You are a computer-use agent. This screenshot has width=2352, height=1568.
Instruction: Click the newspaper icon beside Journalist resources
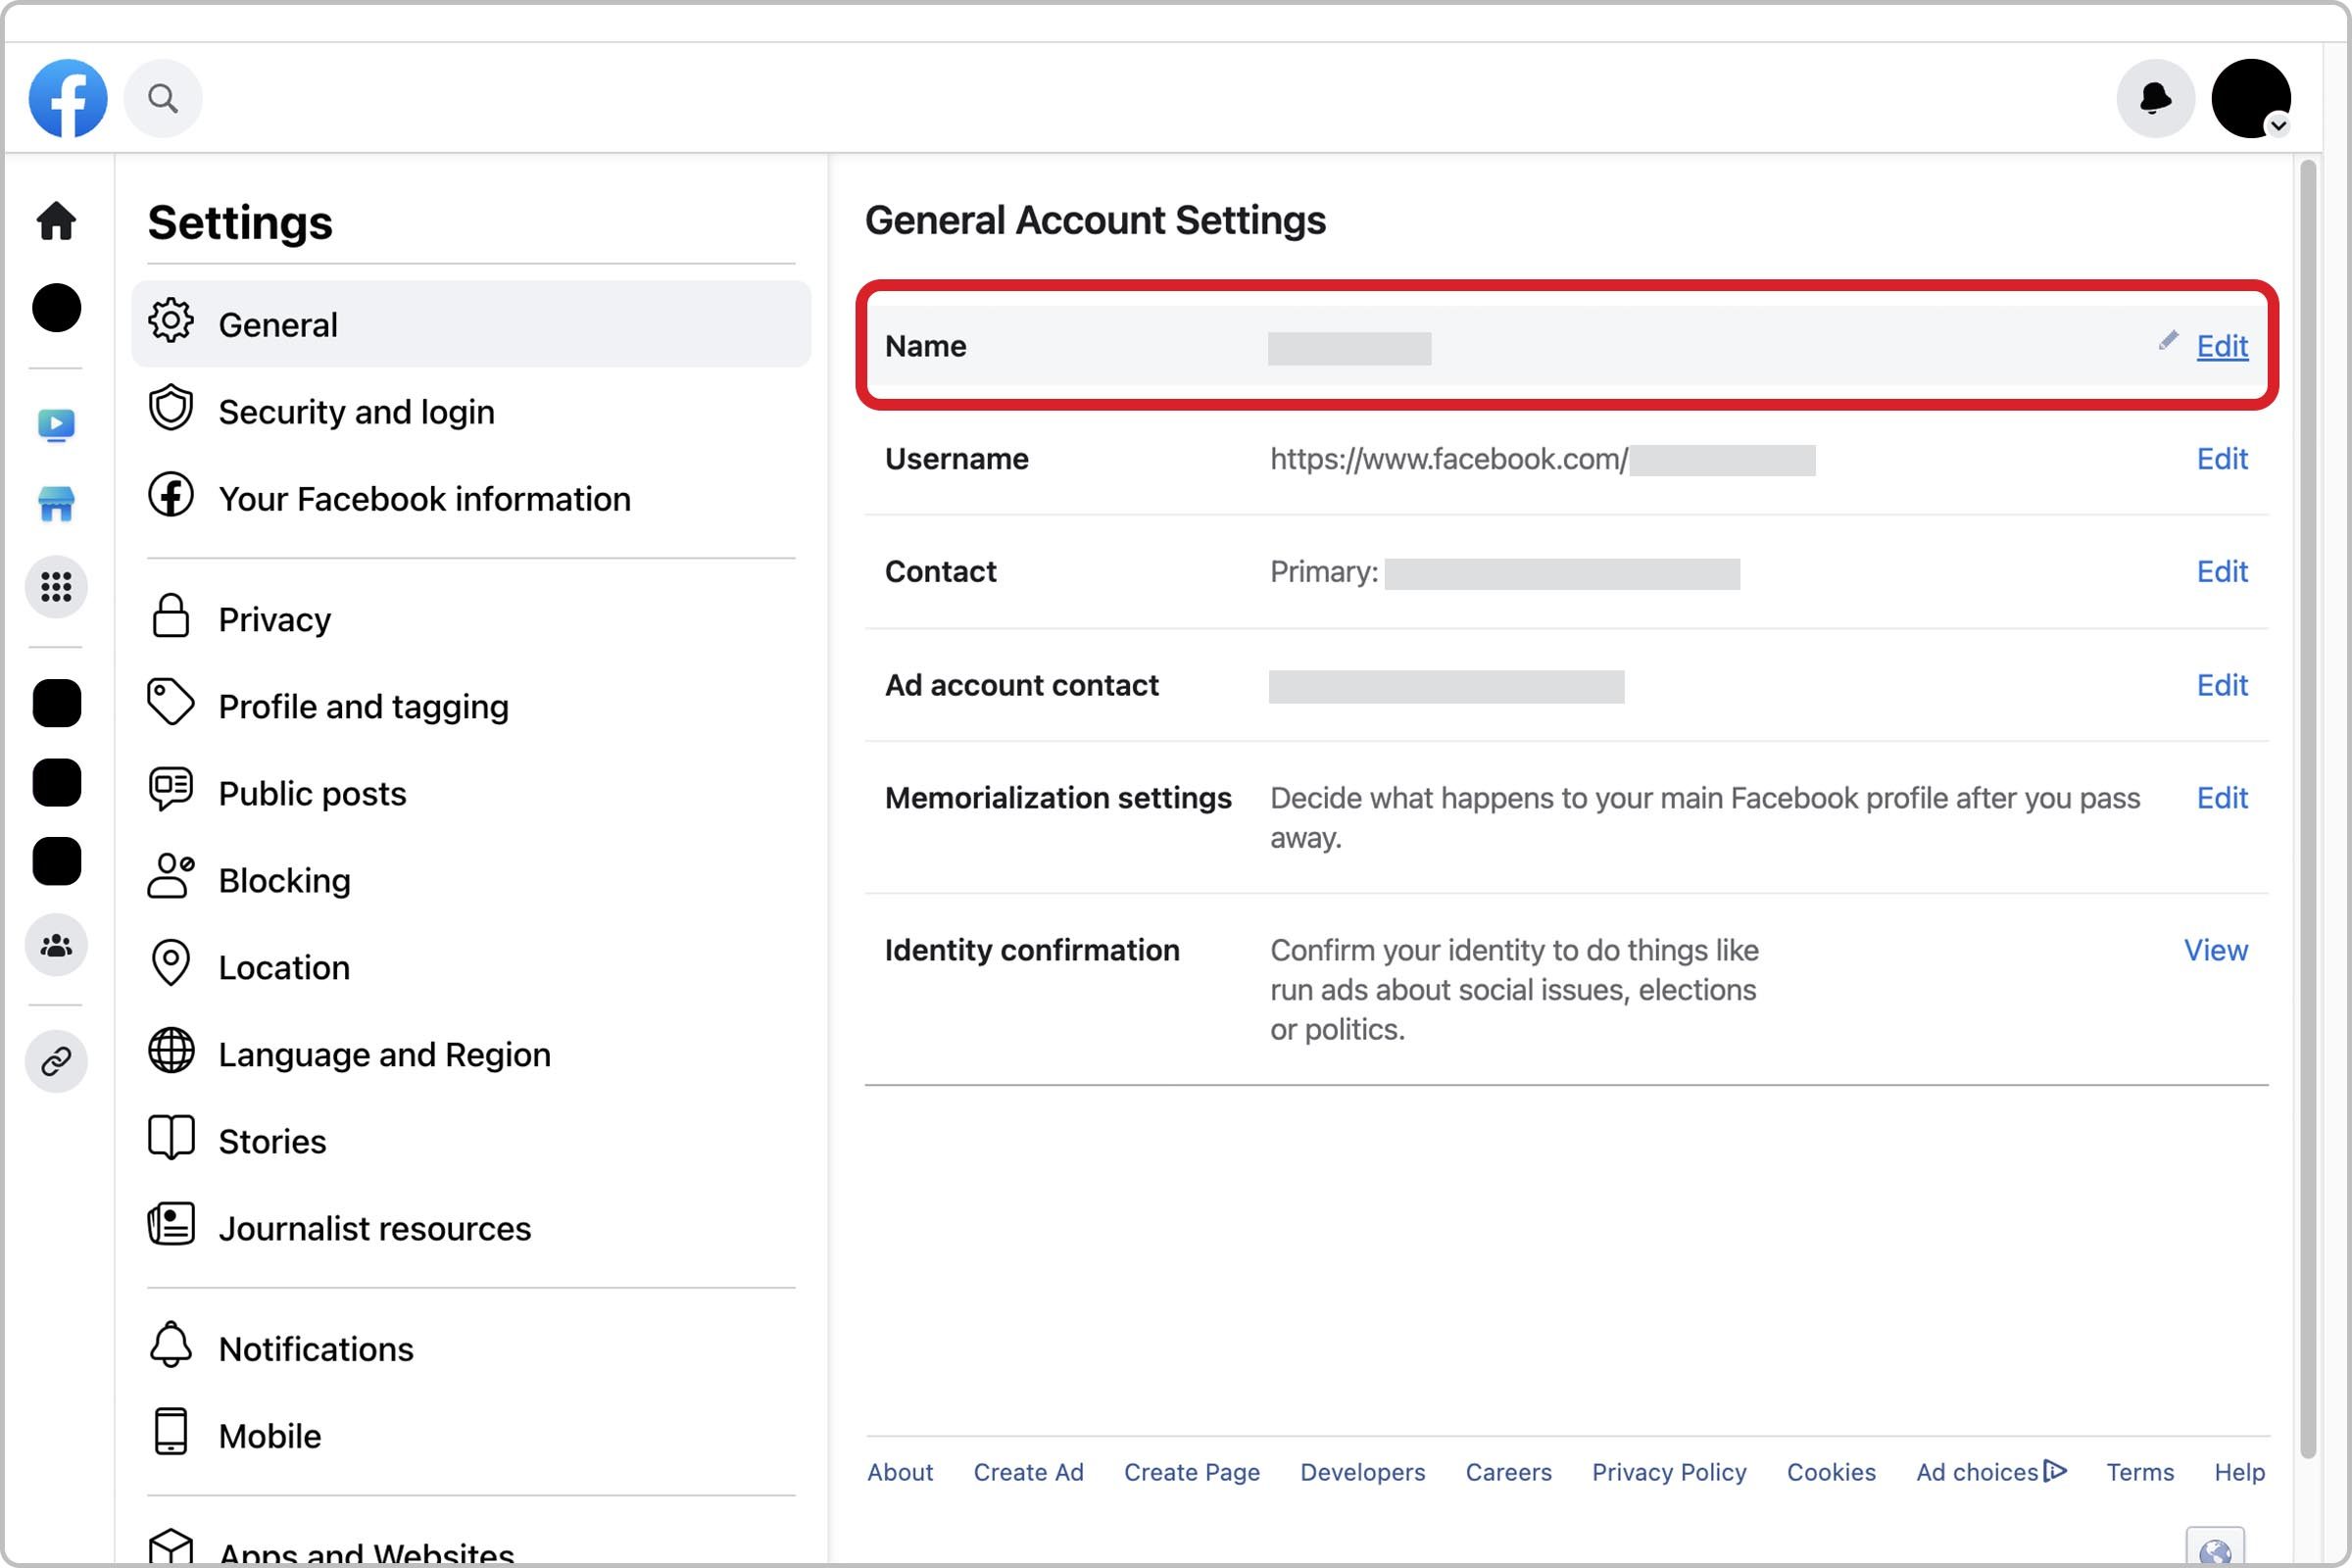tap(171, 1224)
